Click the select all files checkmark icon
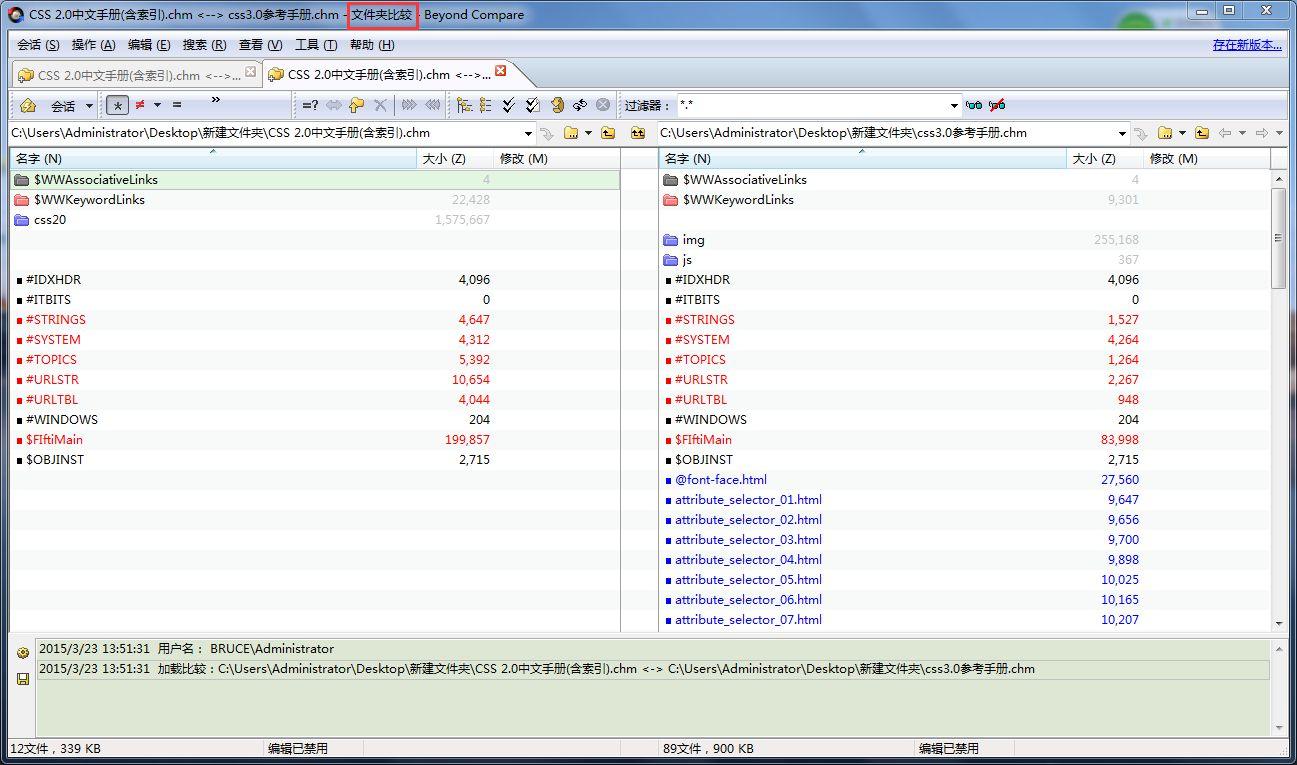This screenshot has height=765, width=1297. [x=508, y=104]
